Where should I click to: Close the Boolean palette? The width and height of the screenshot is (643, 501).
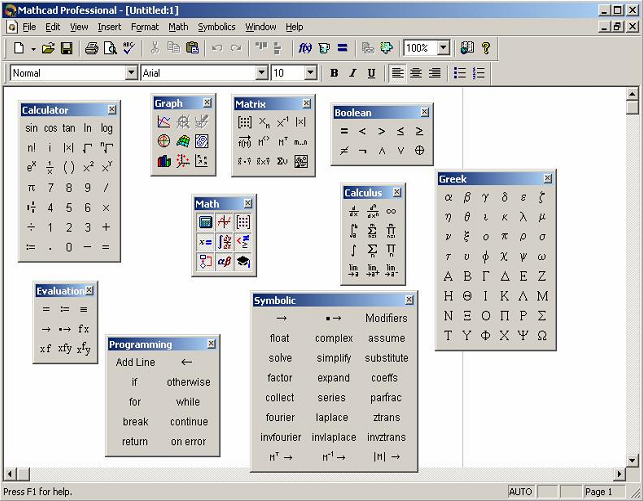tap(425, 112)
